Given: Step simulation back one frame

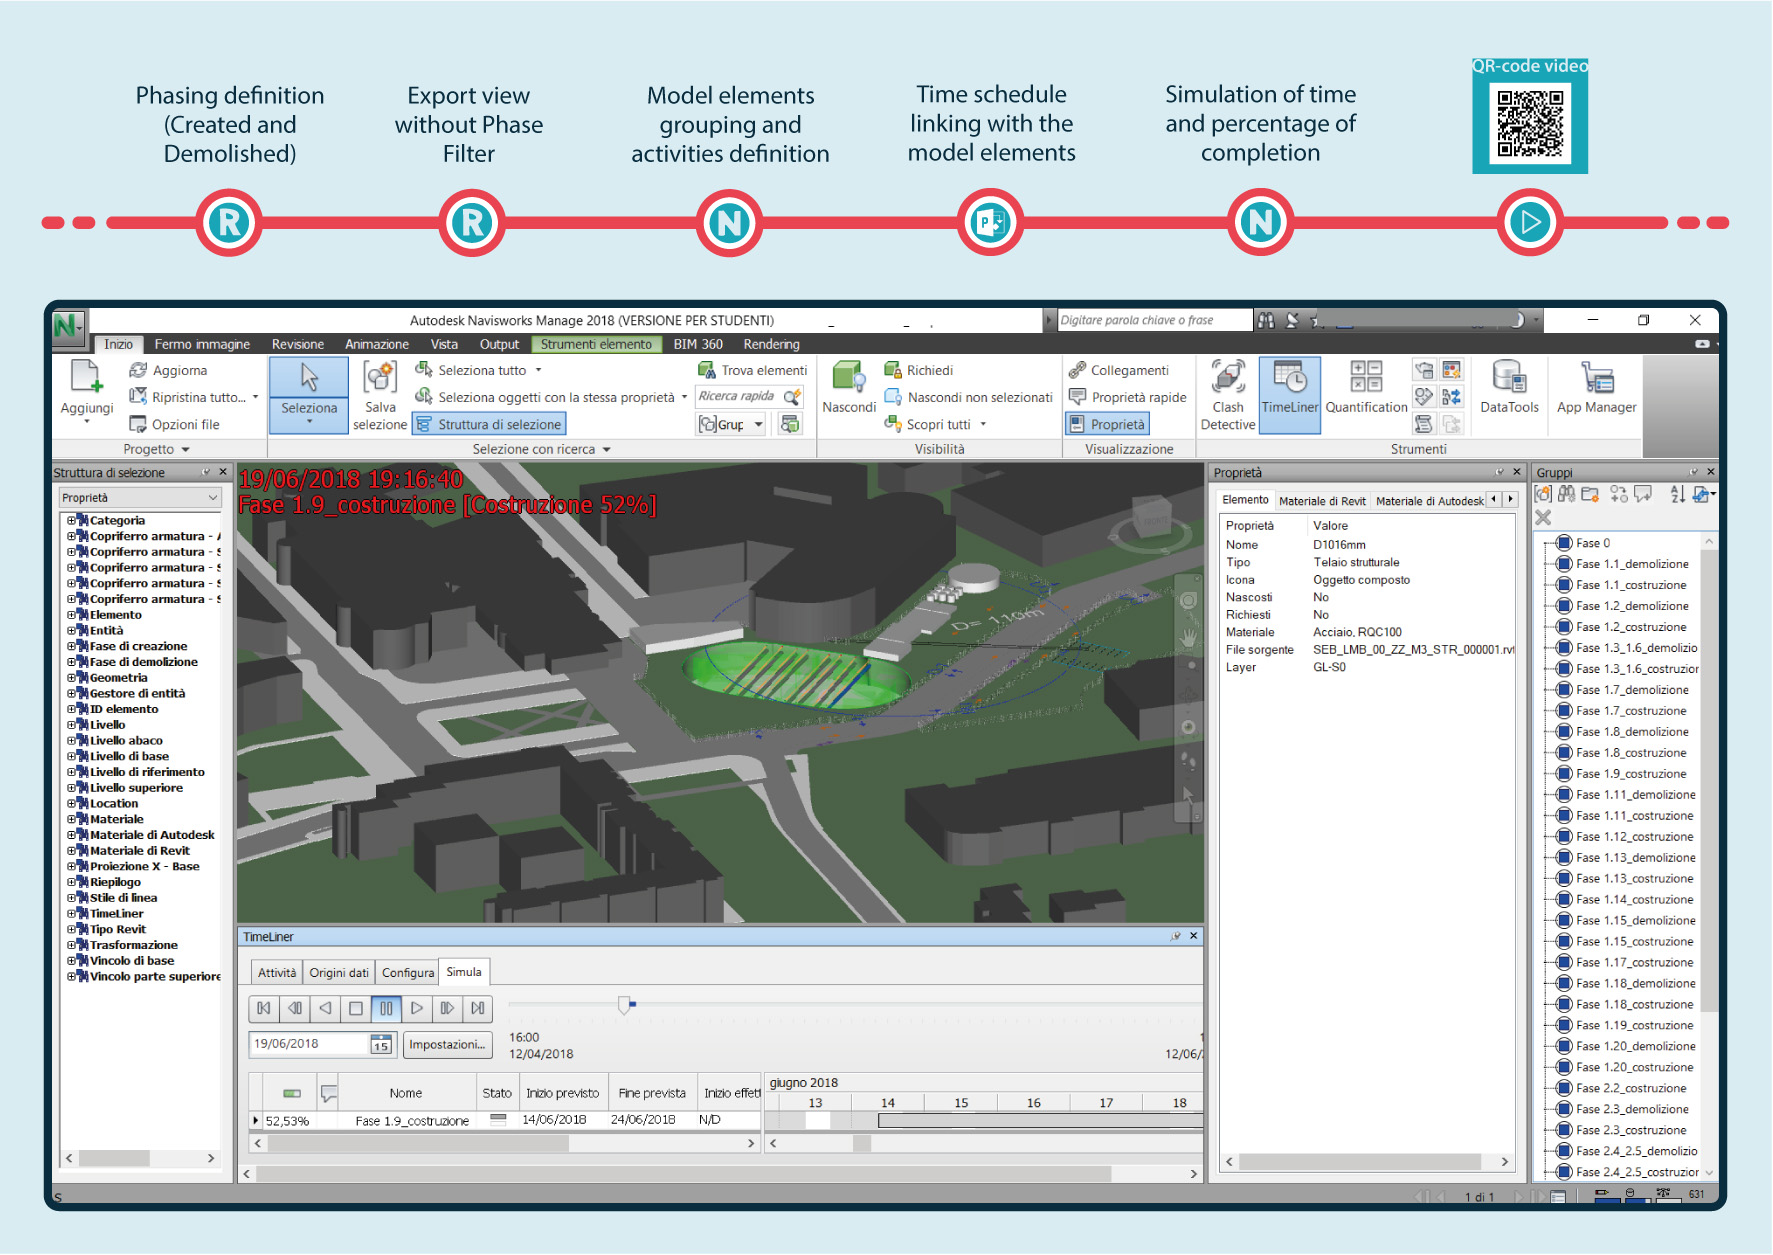Looking at the screenshot, I should tap(294, 1008).
